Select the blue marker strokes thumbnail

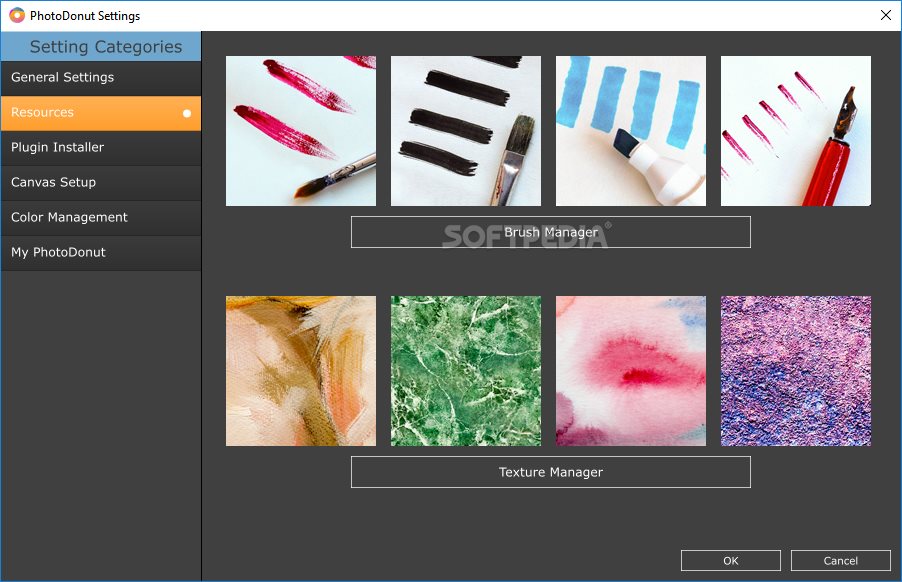631,131
